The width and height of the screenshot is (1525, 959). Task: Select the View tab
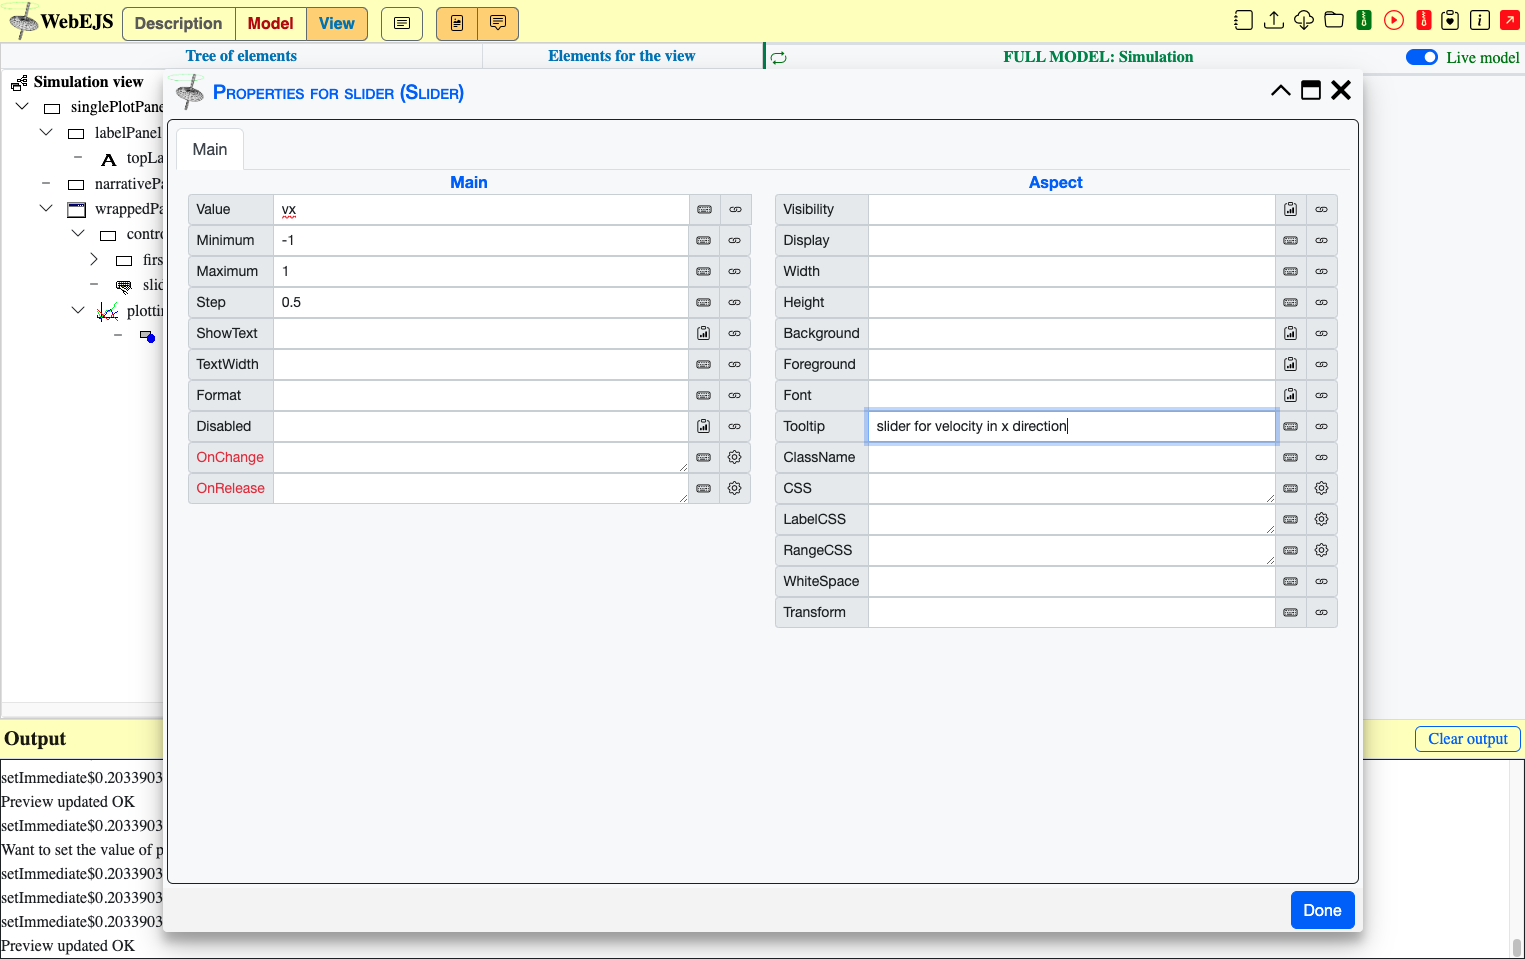point(337,23)
